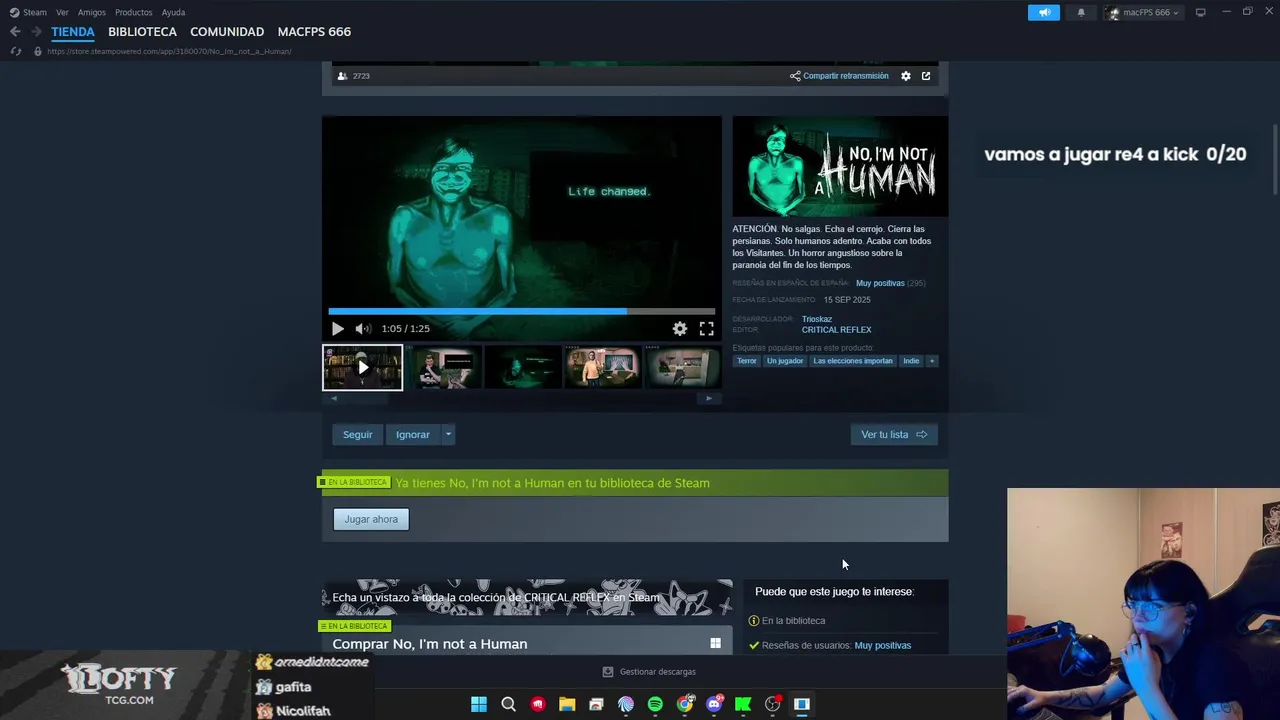Open the notifications bell
This screenshot has width=1280, height=720.
(1081, 12)
